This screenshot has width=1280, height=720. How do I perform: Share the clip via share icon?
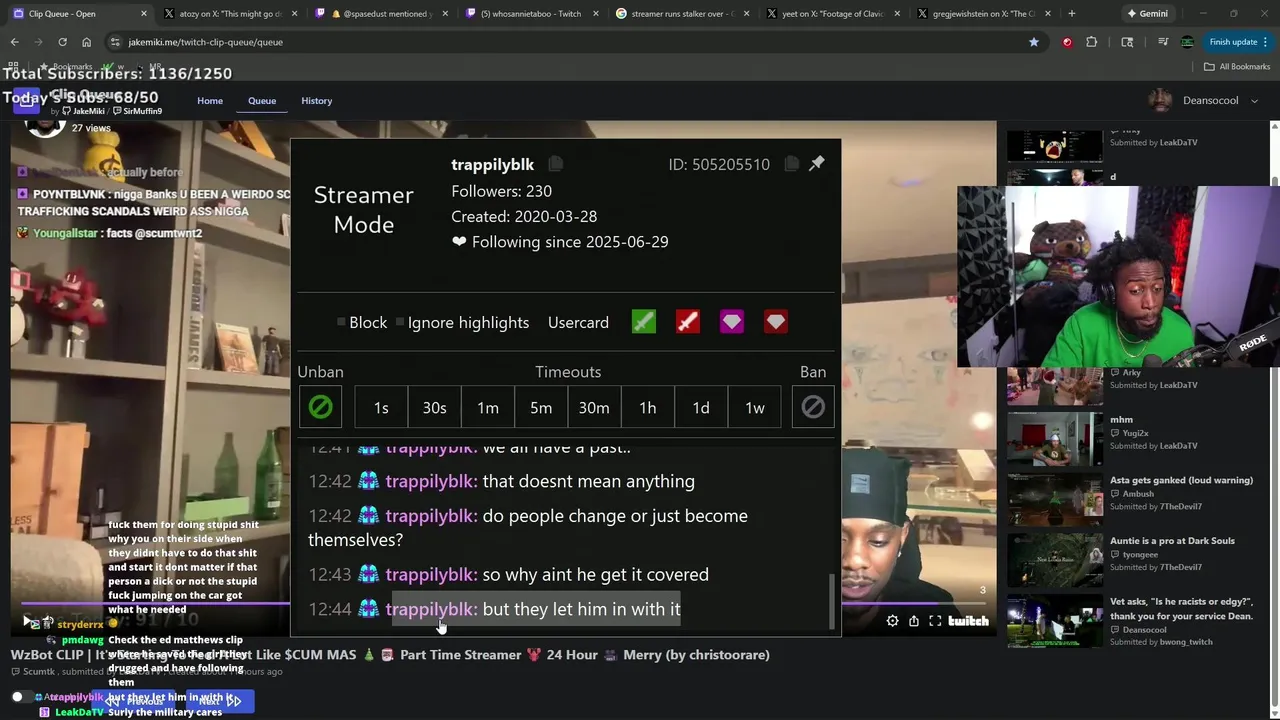tap(914, 621)
